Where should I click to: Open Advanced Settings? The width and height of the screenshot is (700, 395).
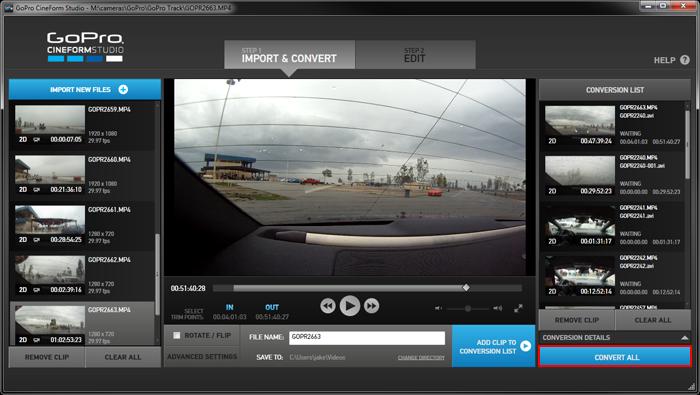[x=202, y=357]
